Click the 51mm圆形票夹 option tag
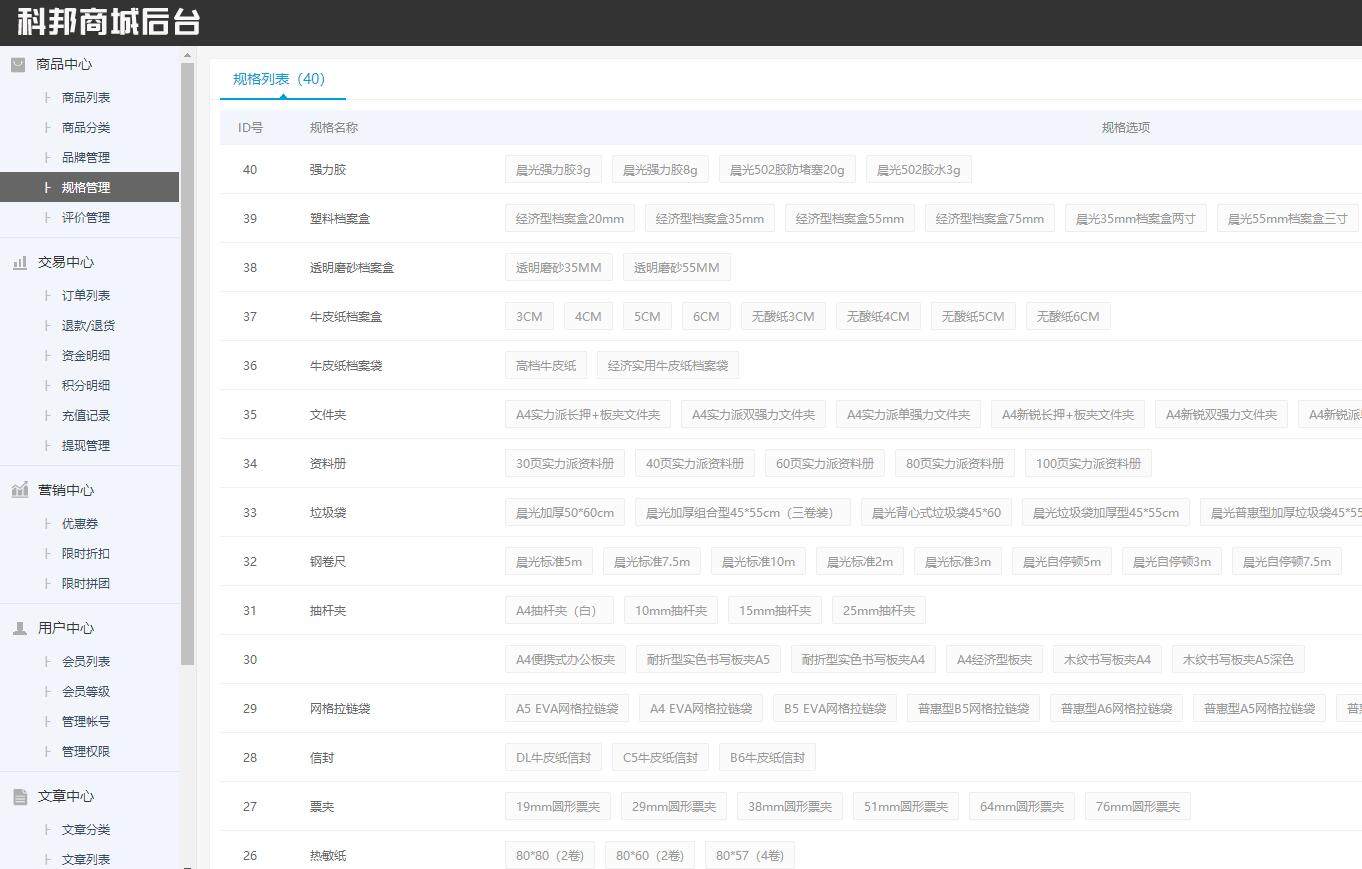The width and height of the screenshot is (1362, 869). pos(906,807)
